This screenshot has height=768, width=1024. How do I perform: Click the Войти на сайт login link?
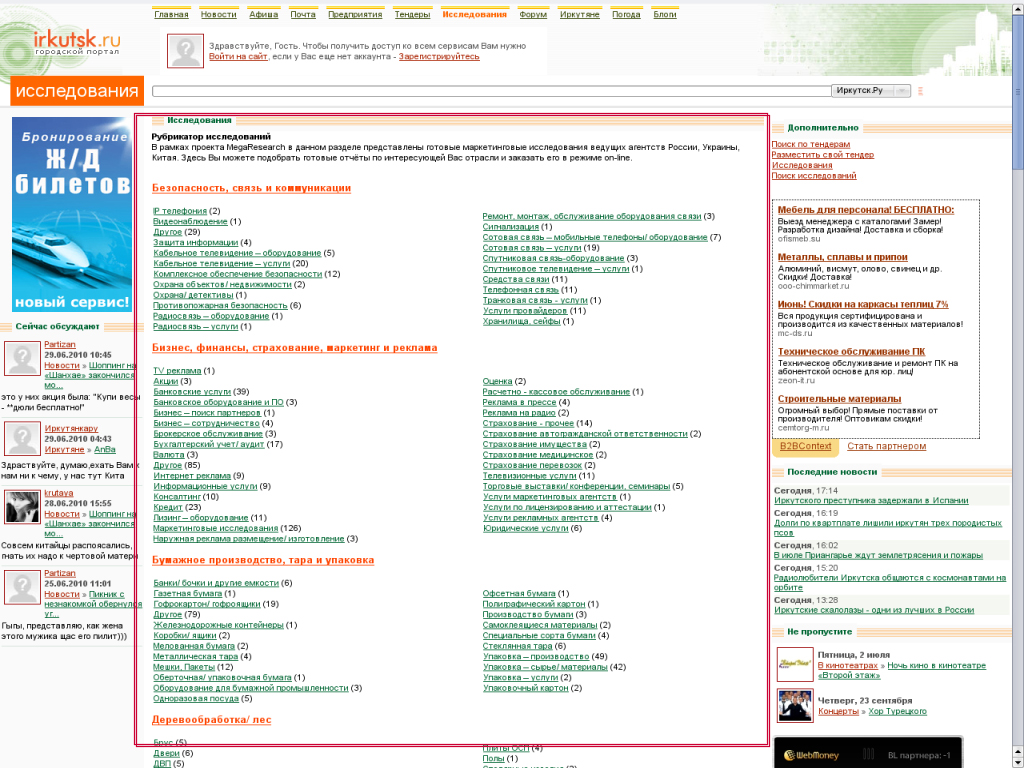point(238,57)
